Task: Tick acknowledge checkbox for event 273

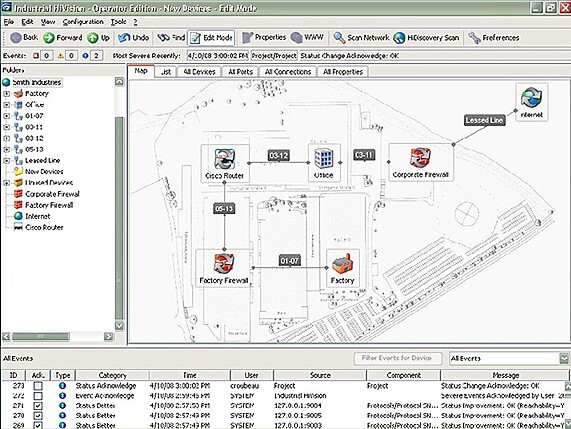Action: (x=38, y=386)
